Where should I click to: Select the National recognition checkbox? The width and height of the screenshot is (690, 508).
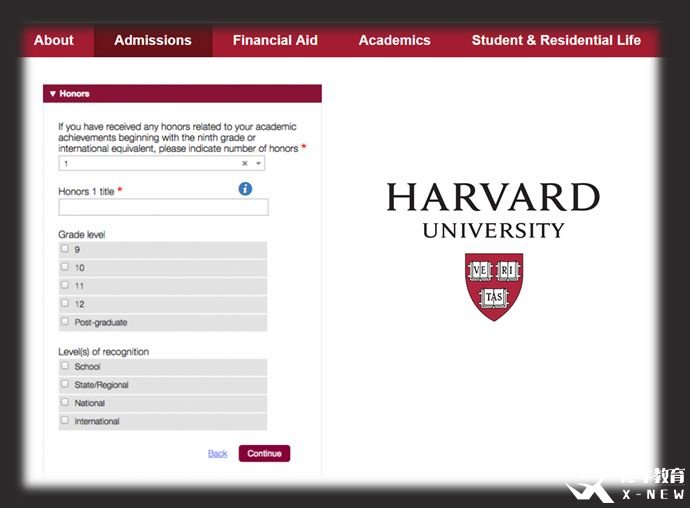(65, 402)
